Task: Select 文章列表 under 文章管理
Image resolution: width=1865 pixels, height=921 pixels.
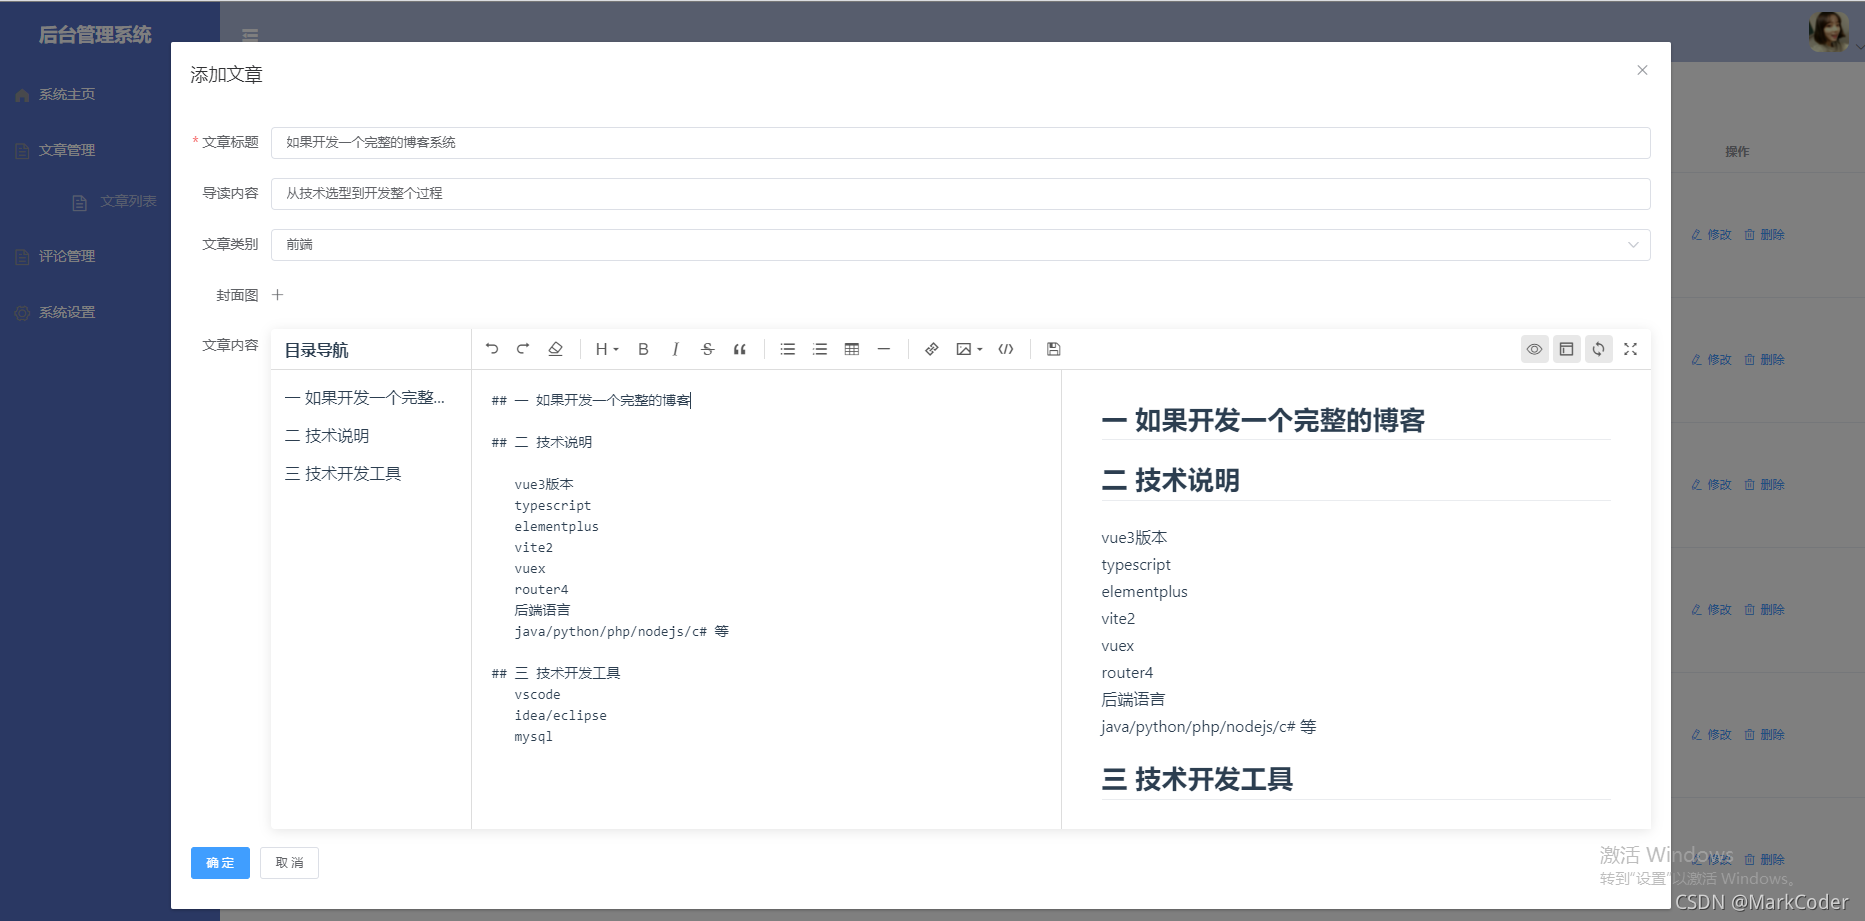Action: pos(130,201)
